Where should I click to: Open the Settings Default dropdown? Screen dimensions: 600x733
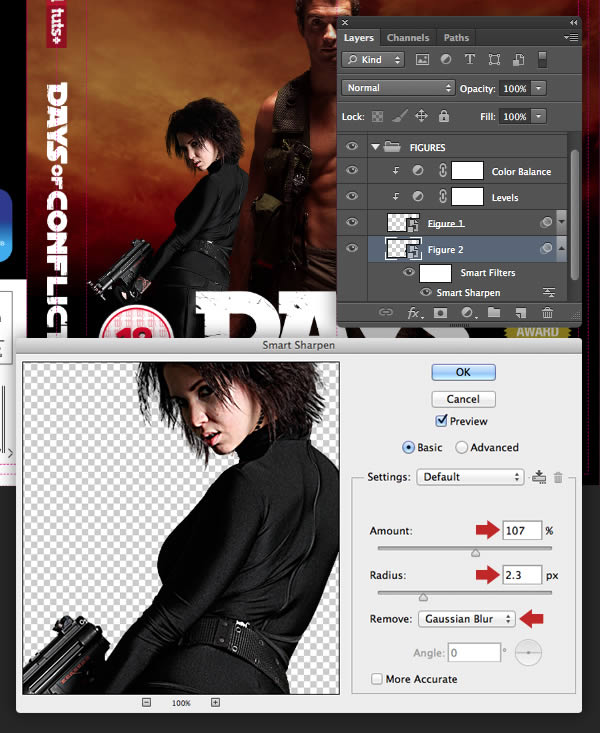point(470,477)
